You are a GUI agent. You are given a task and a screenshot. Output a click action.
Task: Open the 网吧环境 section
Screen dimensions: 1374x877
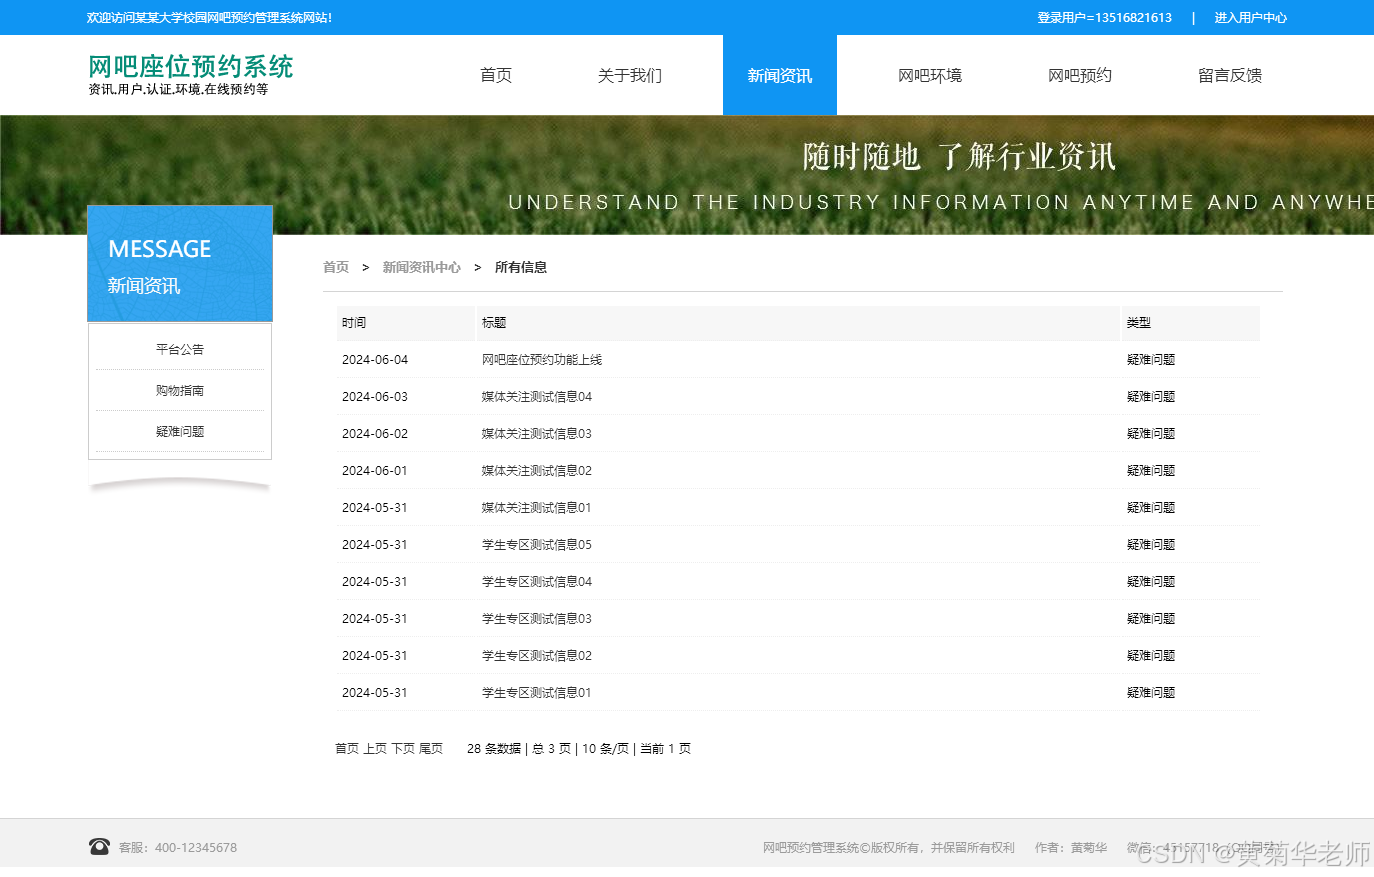pos(930,75)
